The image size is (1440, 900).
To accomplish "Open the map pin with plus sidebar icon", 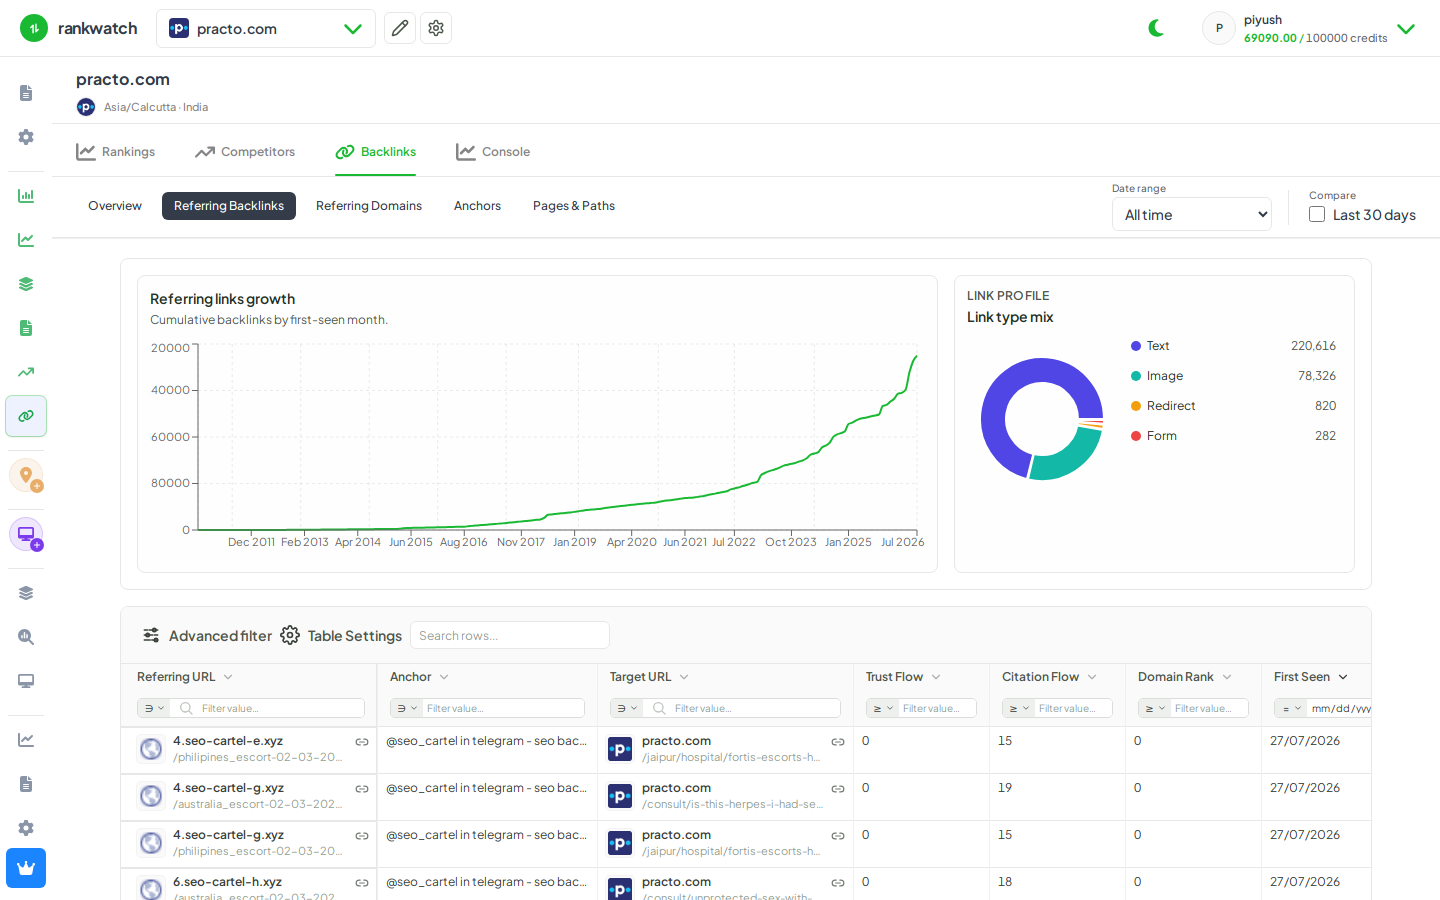I will coord(26,475).
